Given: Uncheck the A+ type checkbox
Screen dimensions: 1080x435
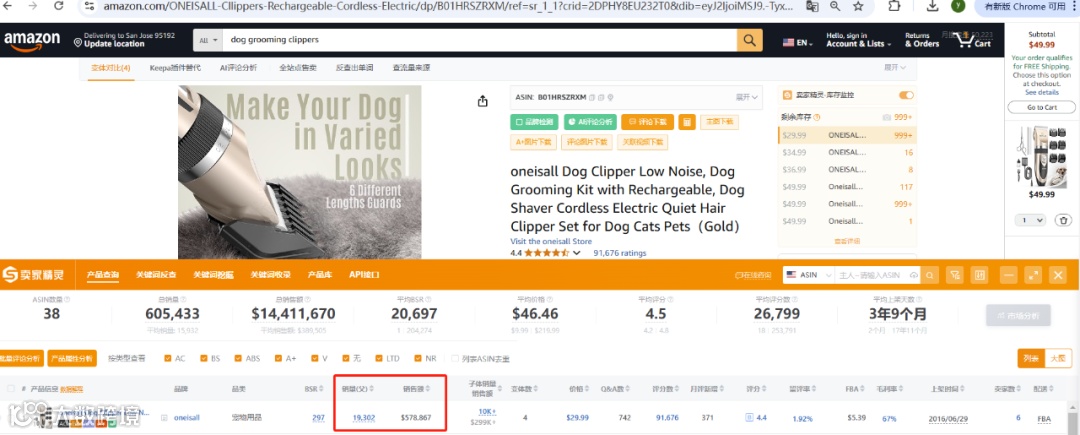Looking at the screenshot, I should [x=279, y=359].
